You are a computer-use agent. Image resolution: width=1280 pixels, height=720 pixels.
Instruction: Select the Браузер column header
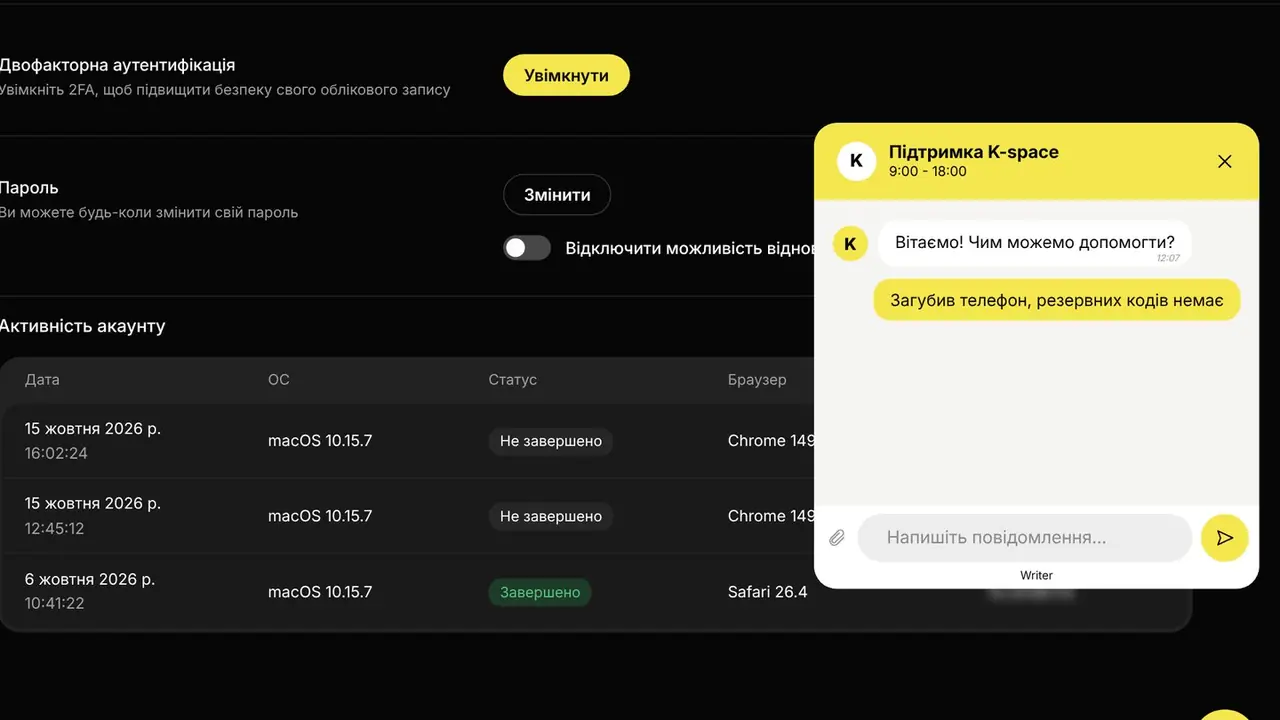tap(757, 380)
